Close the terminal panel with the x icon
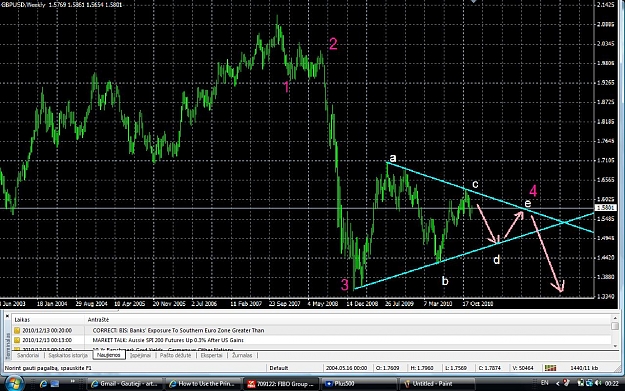This screenshot has width=625, height=391. click(7, 316)
